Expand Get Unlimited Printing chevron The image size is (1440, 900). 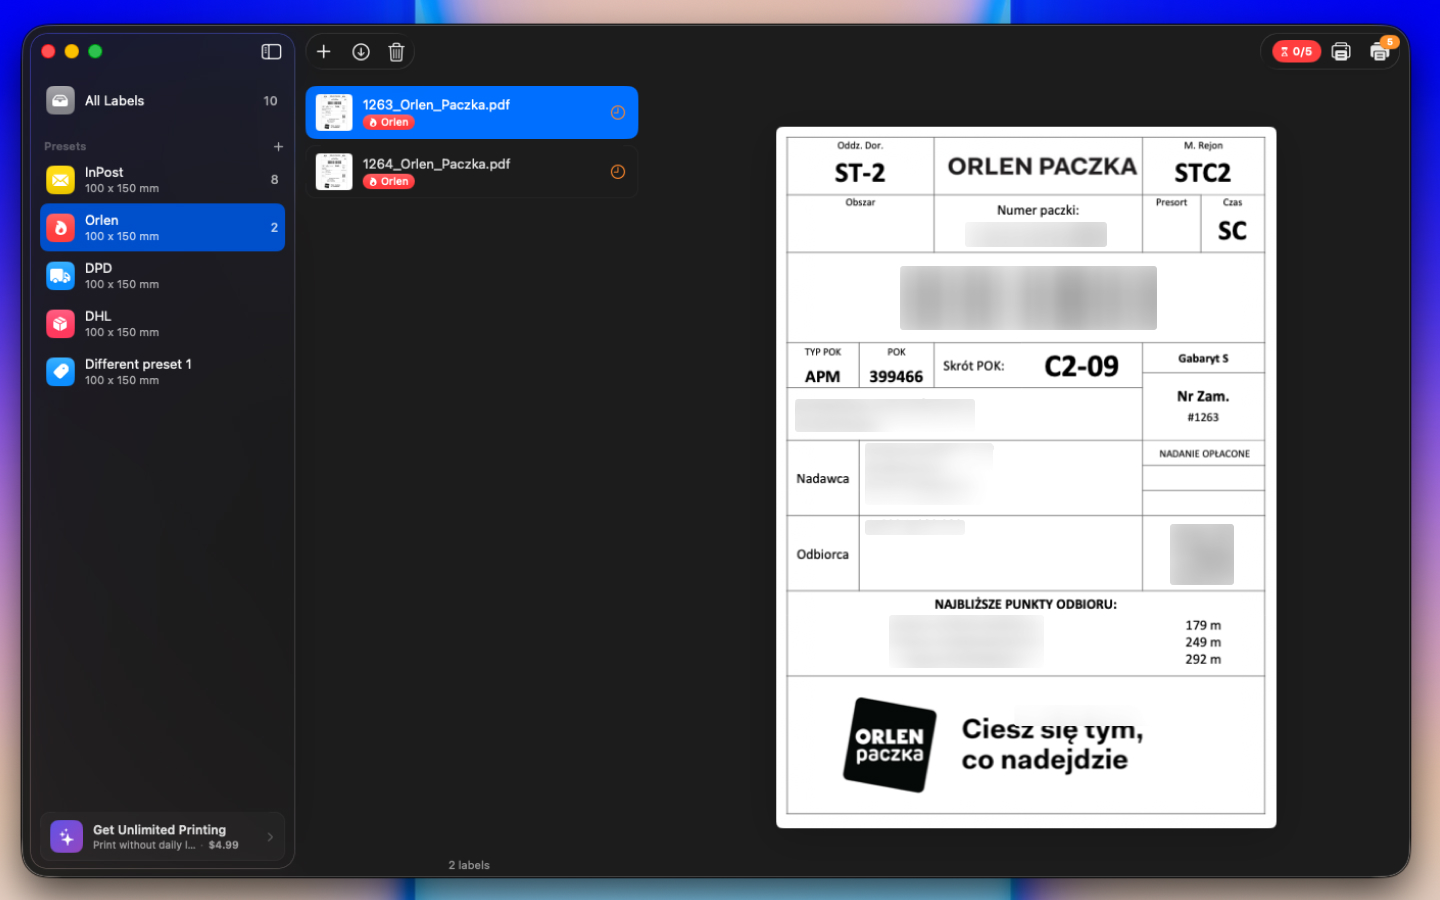coord(270,837)
